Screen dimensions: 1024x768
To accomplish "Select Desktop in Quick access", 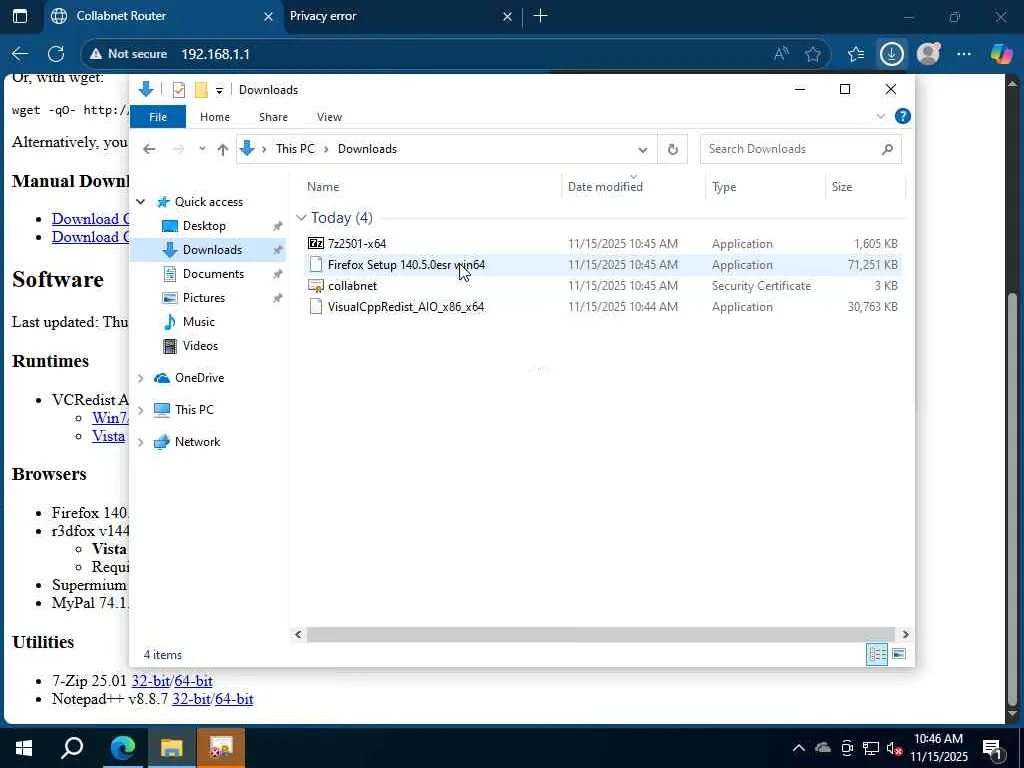I will [204, 226].
